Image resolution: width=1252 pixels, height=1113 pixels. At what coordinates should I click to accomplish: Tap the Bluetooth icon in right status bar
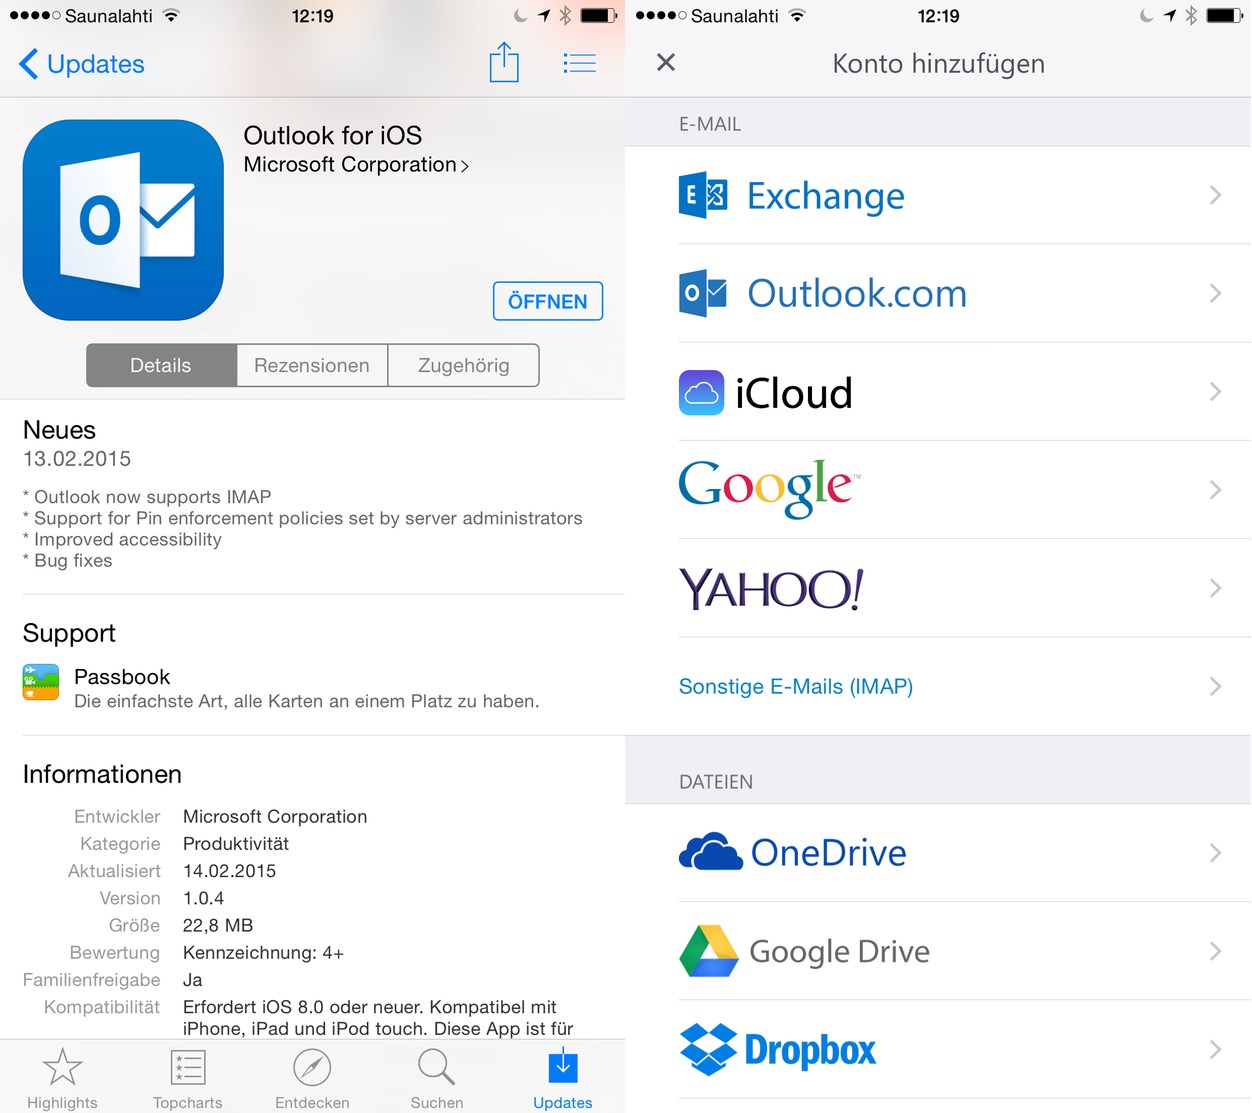click(x=1191, y=15)
